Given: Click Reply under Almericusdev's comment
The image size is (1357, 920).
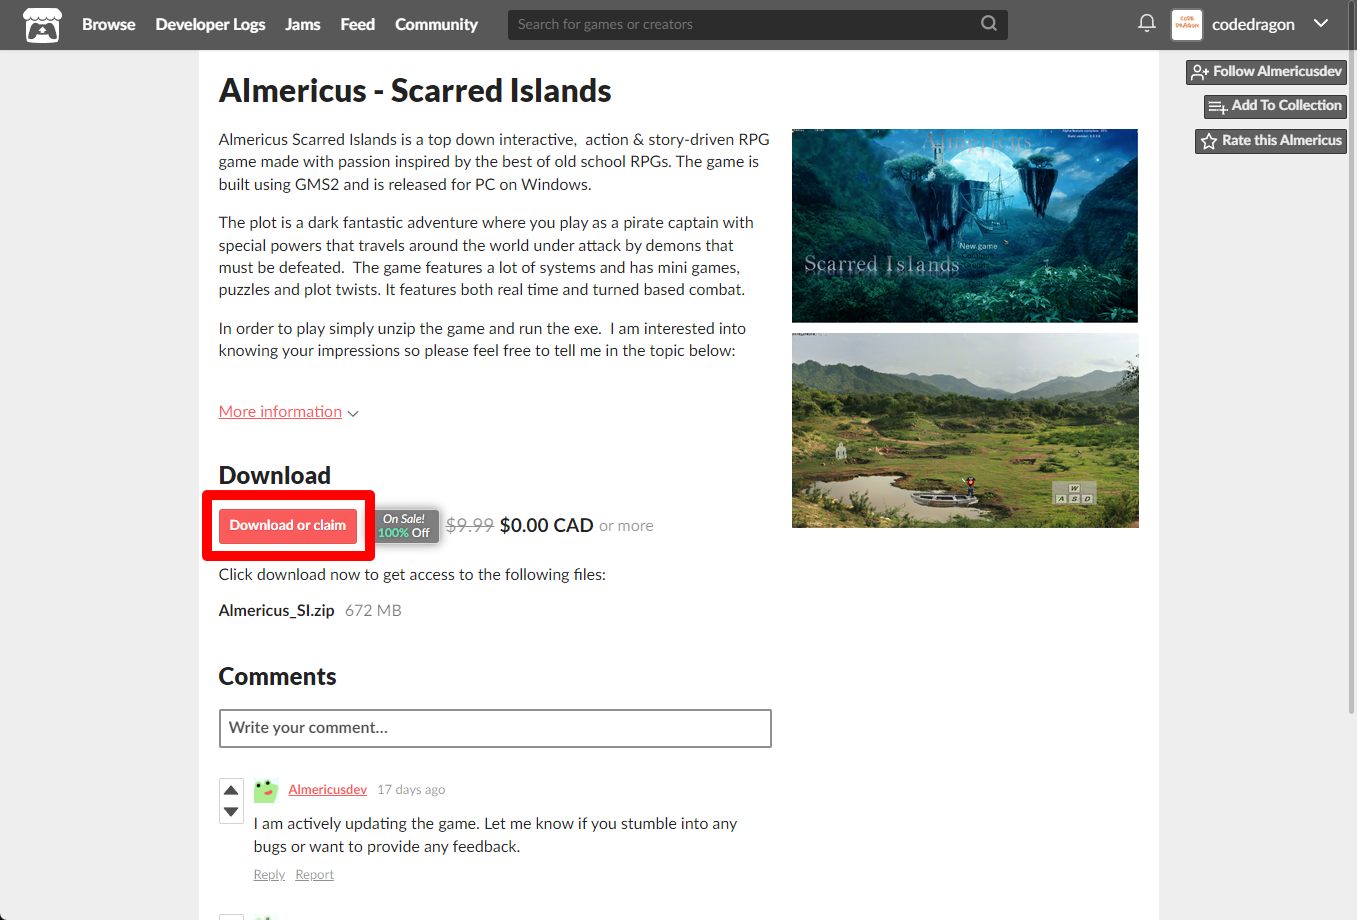Looking at the screenshot, I should click(269, 875).
